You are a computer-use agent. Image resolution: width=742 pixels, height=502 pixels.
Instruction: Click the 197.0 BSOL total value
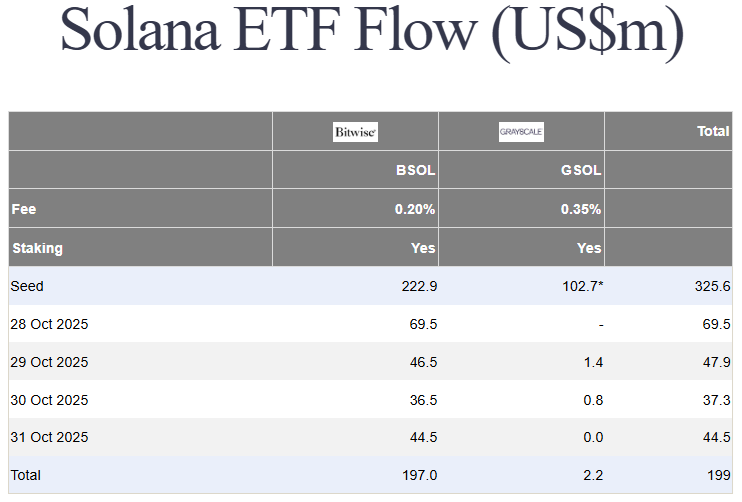coord(419,475)
